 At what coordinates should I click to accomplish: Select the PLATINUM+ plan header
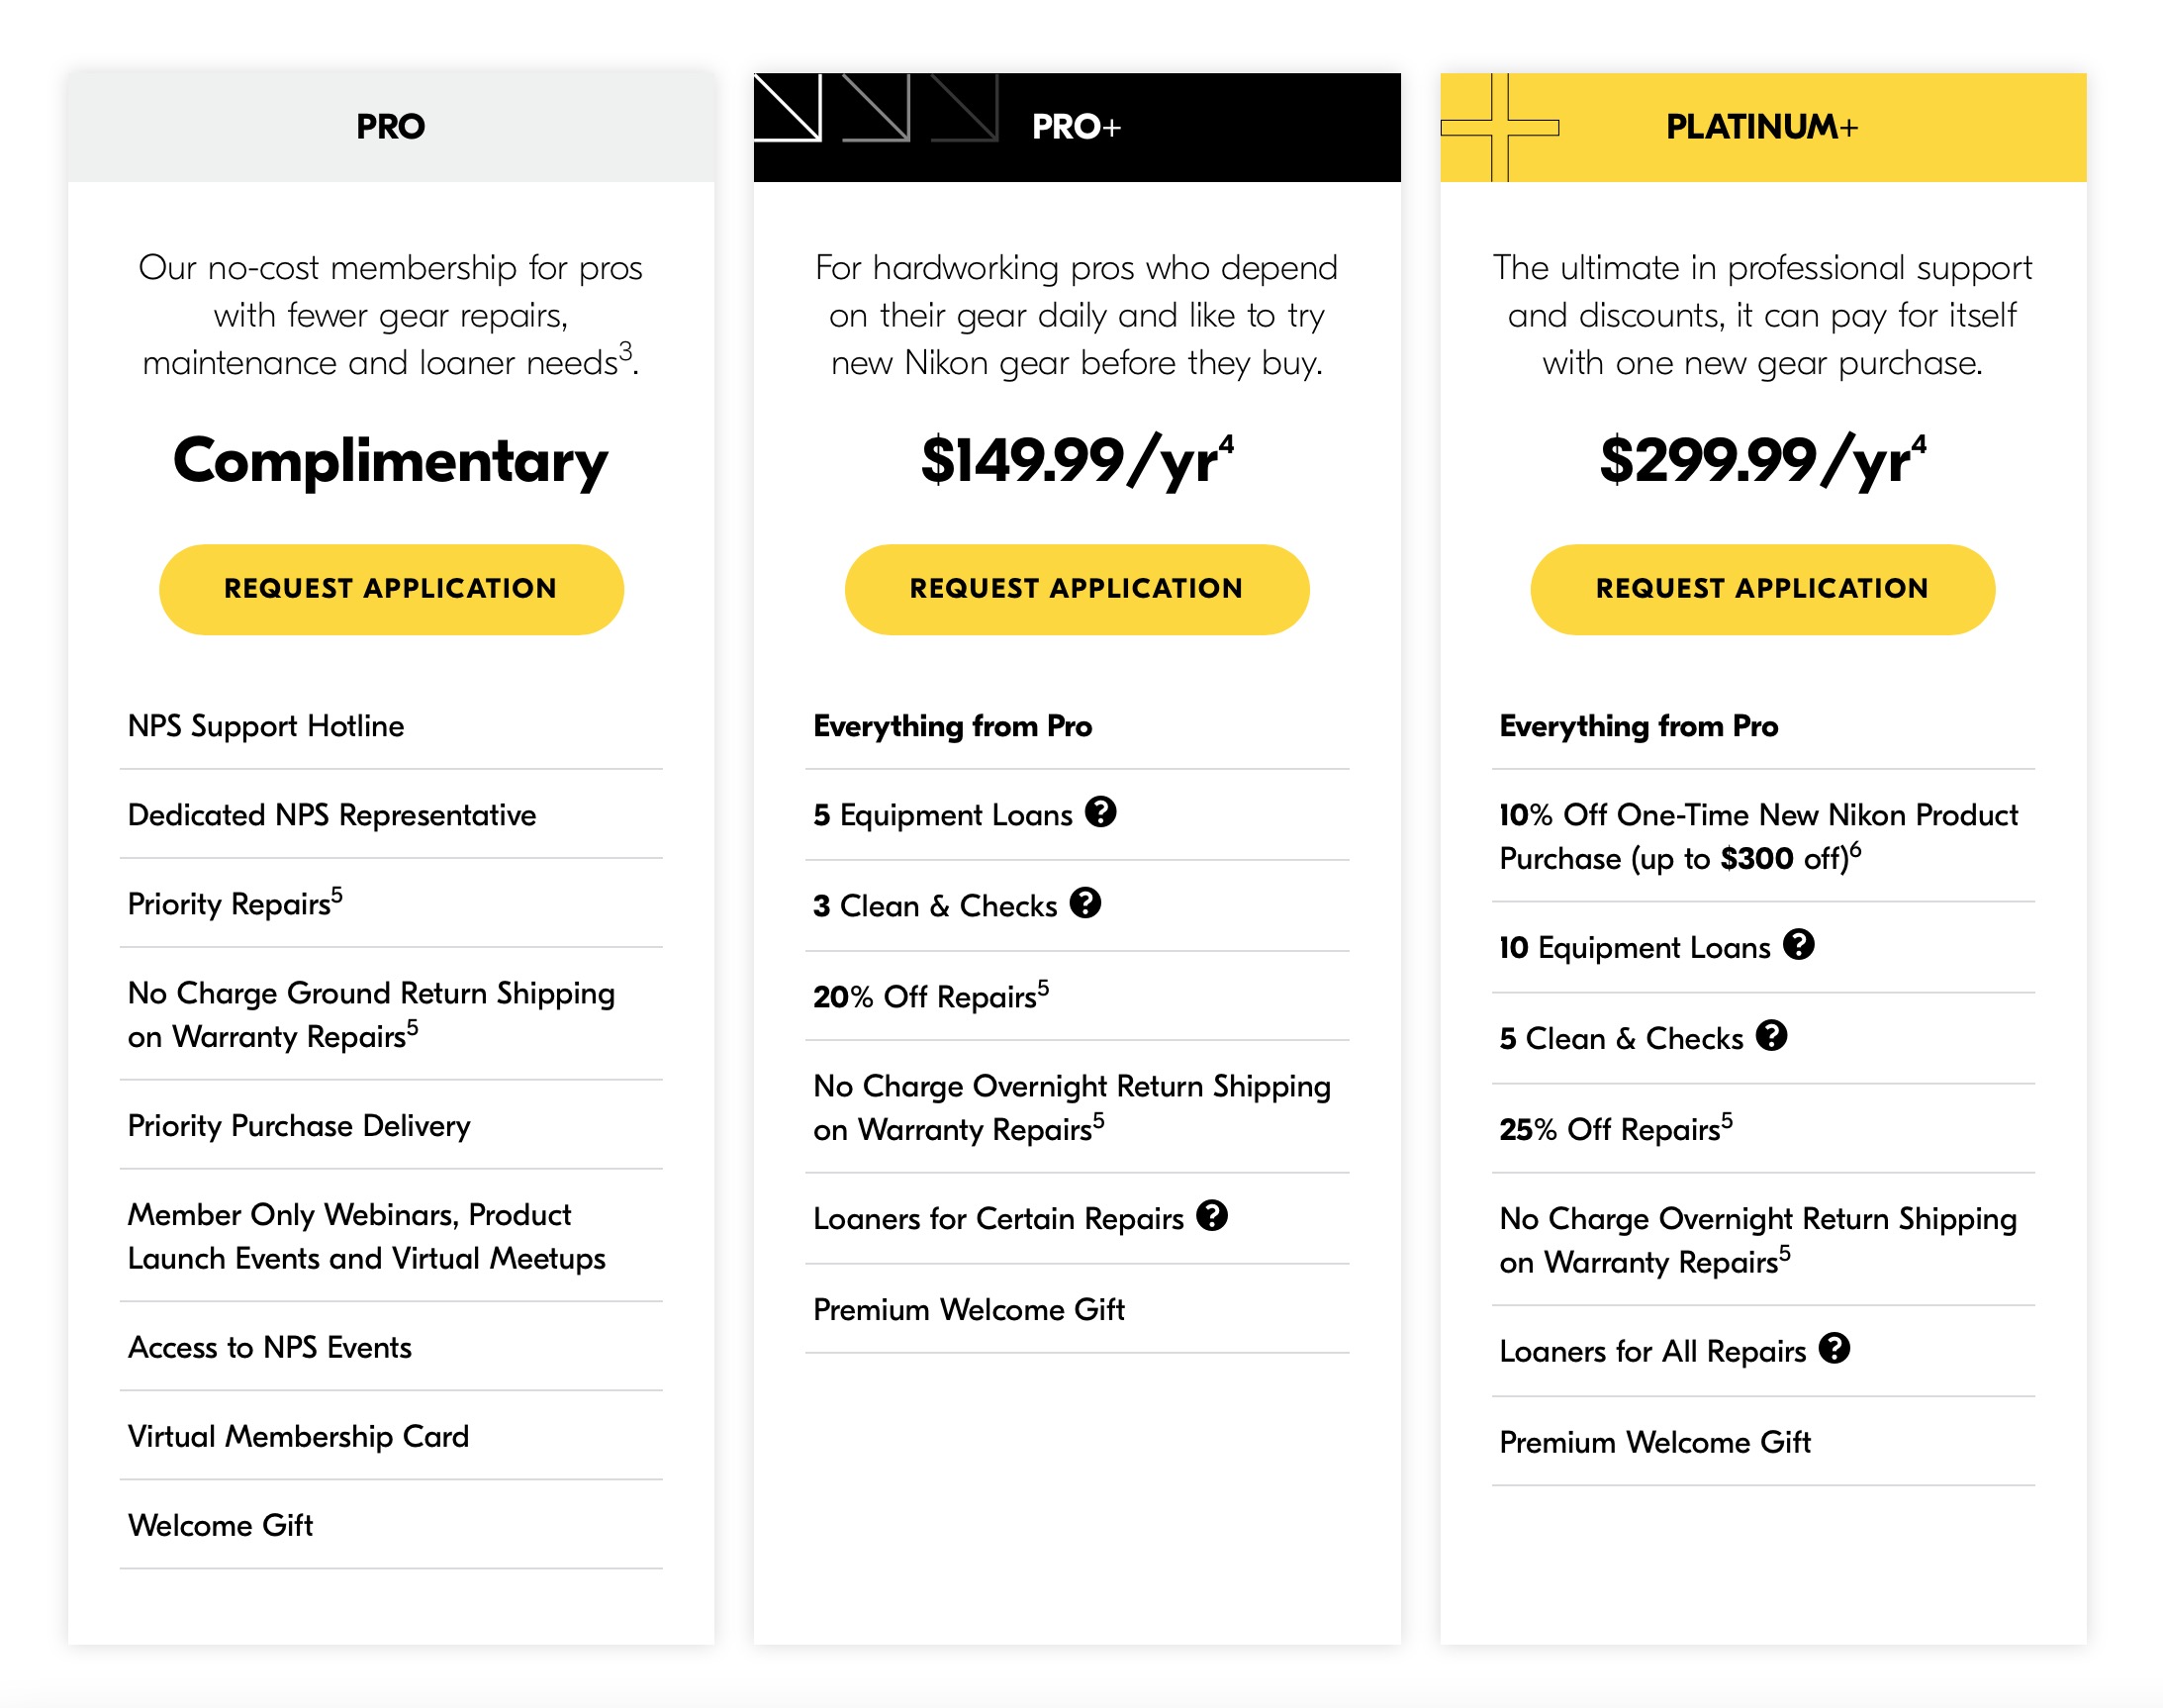[x=1762, y=127]
